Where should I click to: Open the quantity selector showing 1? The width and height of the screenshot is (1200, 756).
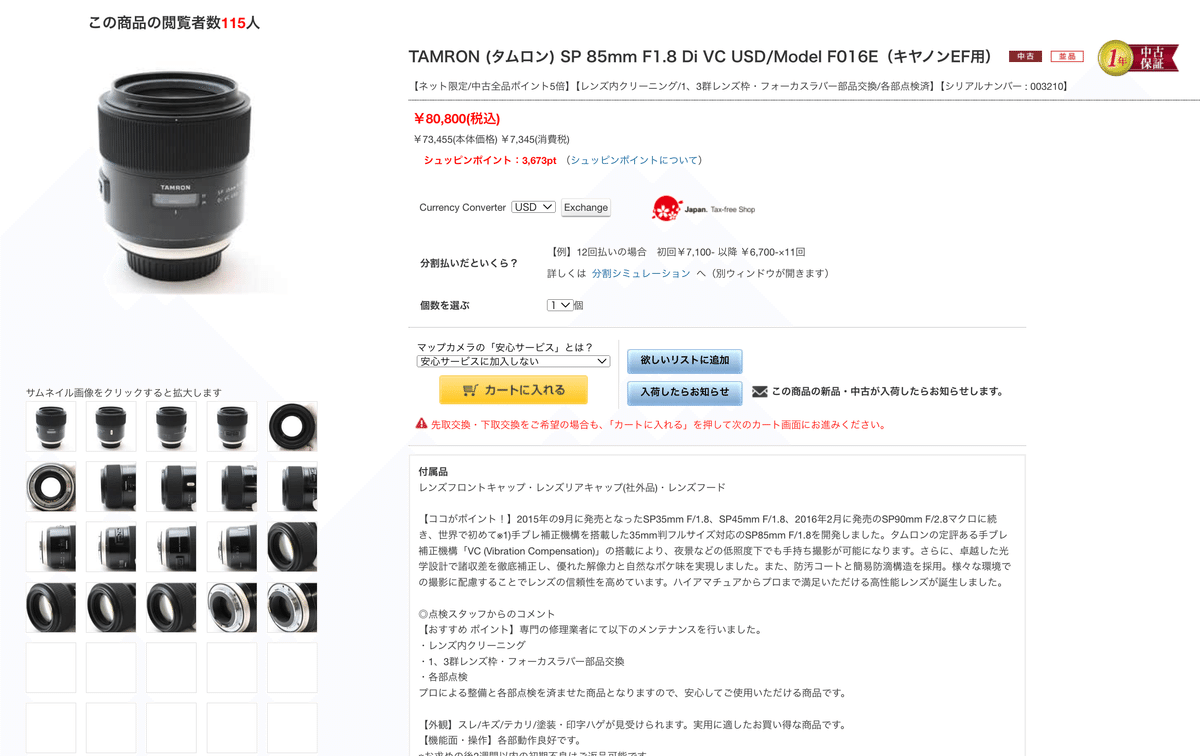560,305
